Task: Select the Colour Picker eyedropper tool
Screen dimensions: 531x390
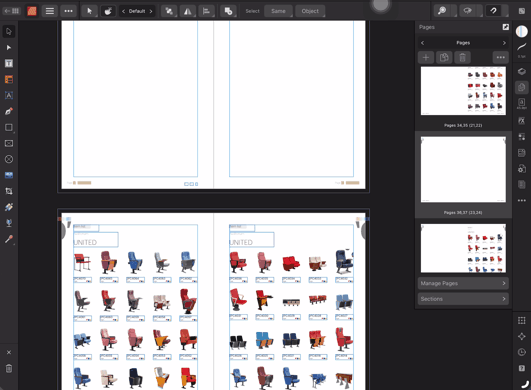Action: (x=9, y=239)
